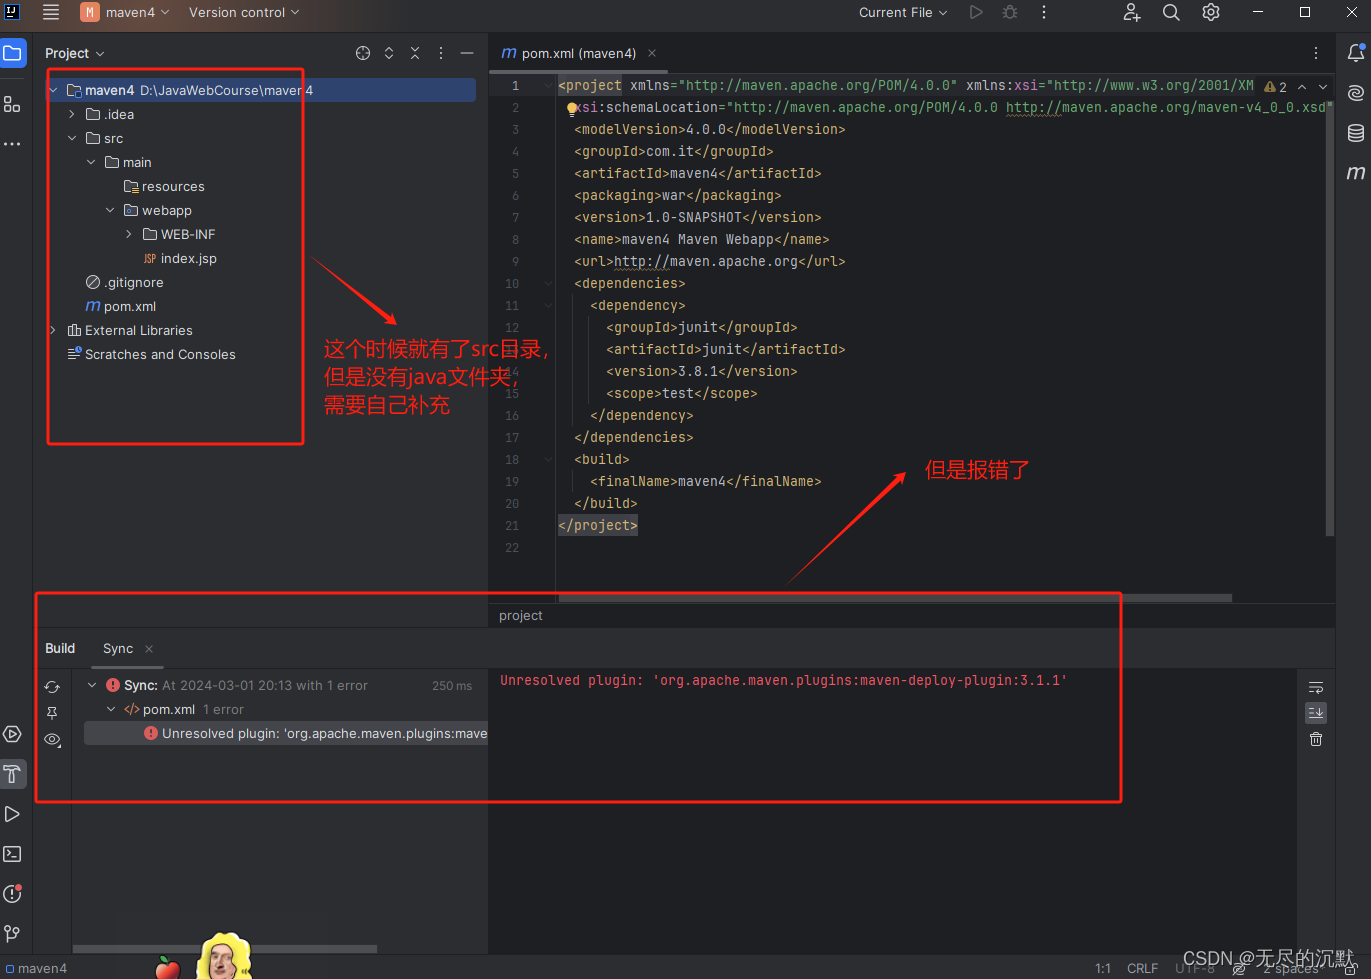This screenshot has width=1371, height=979.
Task: Collapse the pom.xml 1 error node
Action: pyautogui.click(x=111, y=709)
